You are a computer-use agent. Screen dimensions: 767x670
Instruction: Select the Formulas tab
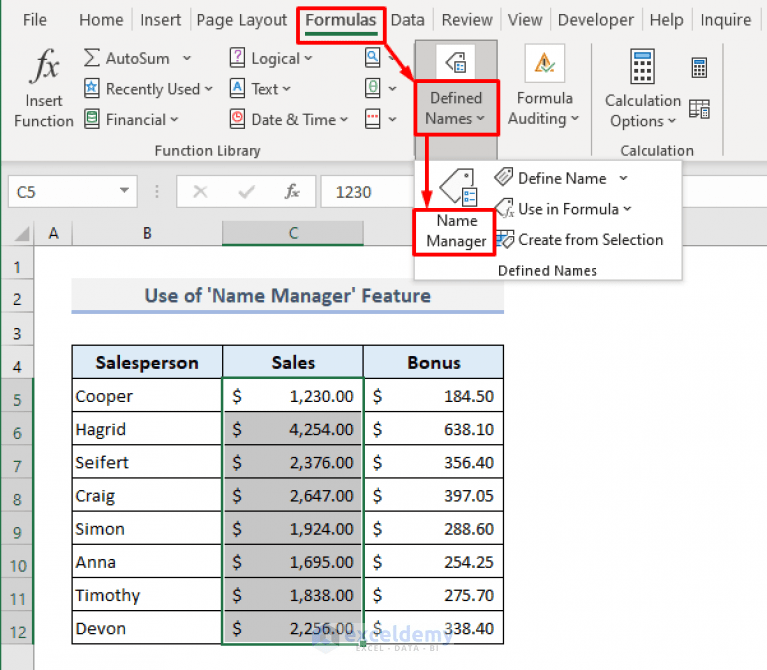(x=340, y=20)
